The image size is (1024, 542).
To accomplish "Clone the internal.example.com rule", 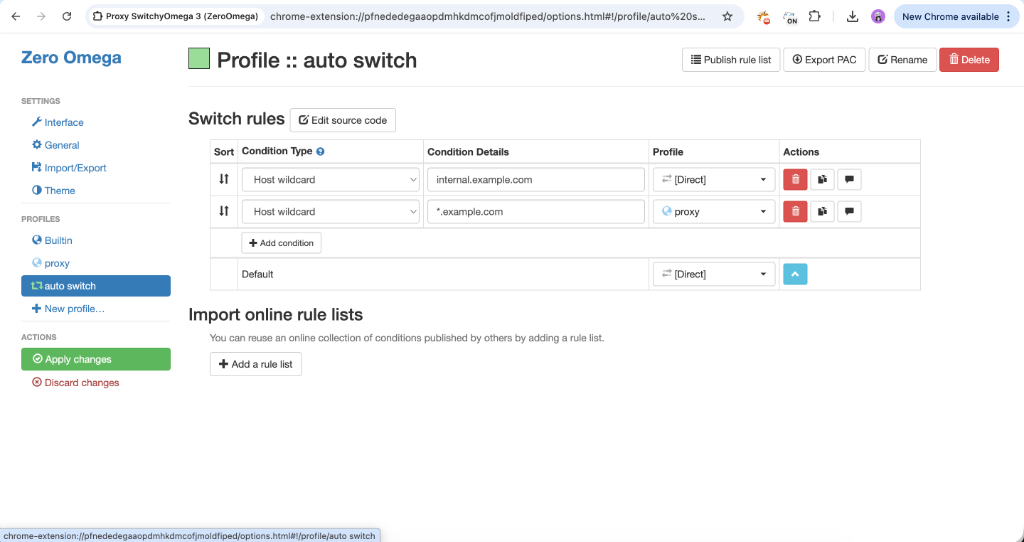I will click(x=821, y=180).
